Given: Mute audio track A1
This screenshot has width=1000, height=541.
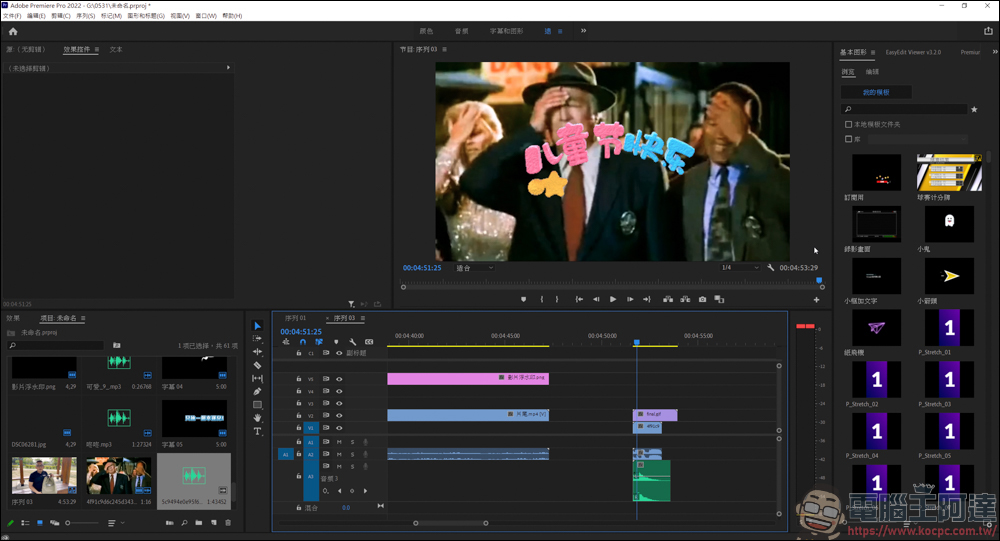Looking at the screenshot, I should point(339,442).
